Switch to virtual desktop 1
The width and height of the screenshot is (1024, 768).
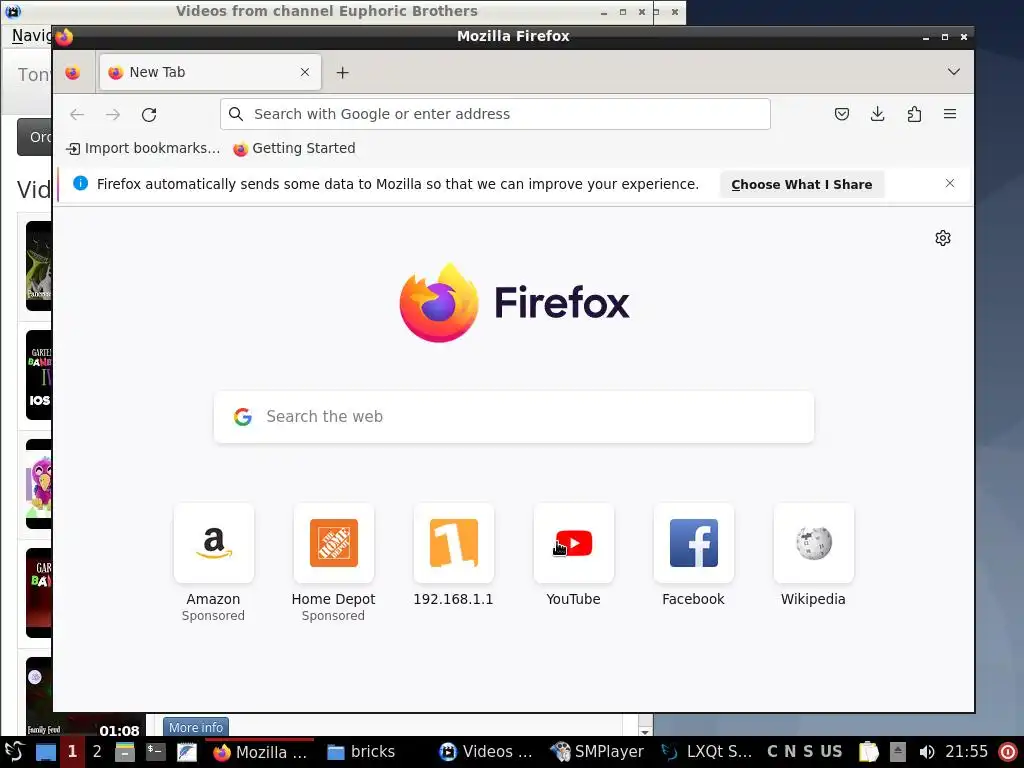tap(72, 752)
